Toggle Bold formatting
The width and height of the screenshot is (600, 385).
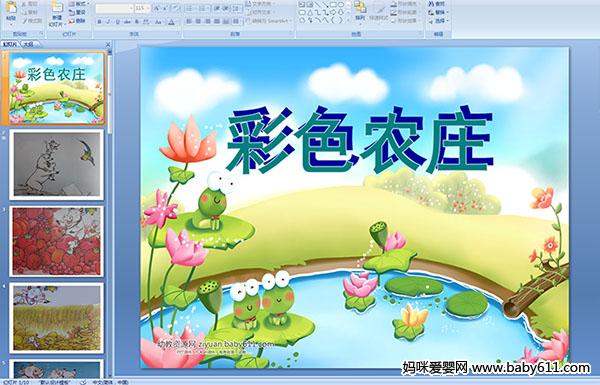tap(100, 22)
